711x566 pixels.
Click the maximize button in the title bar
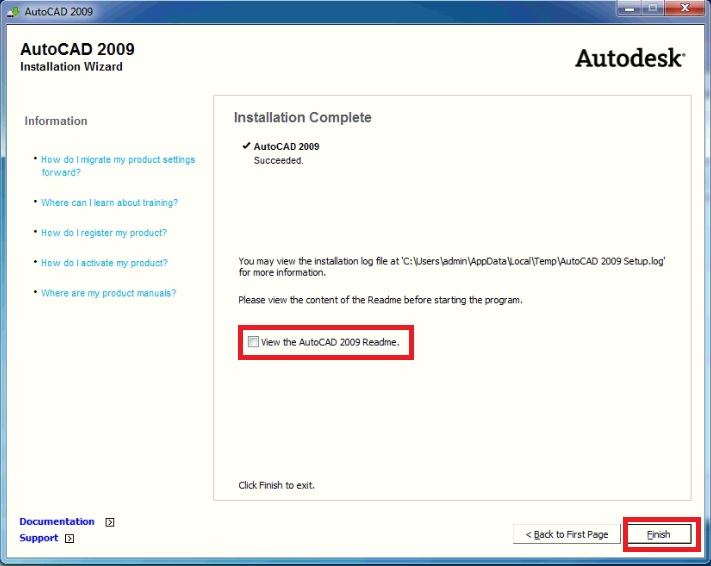pos(652,9)
